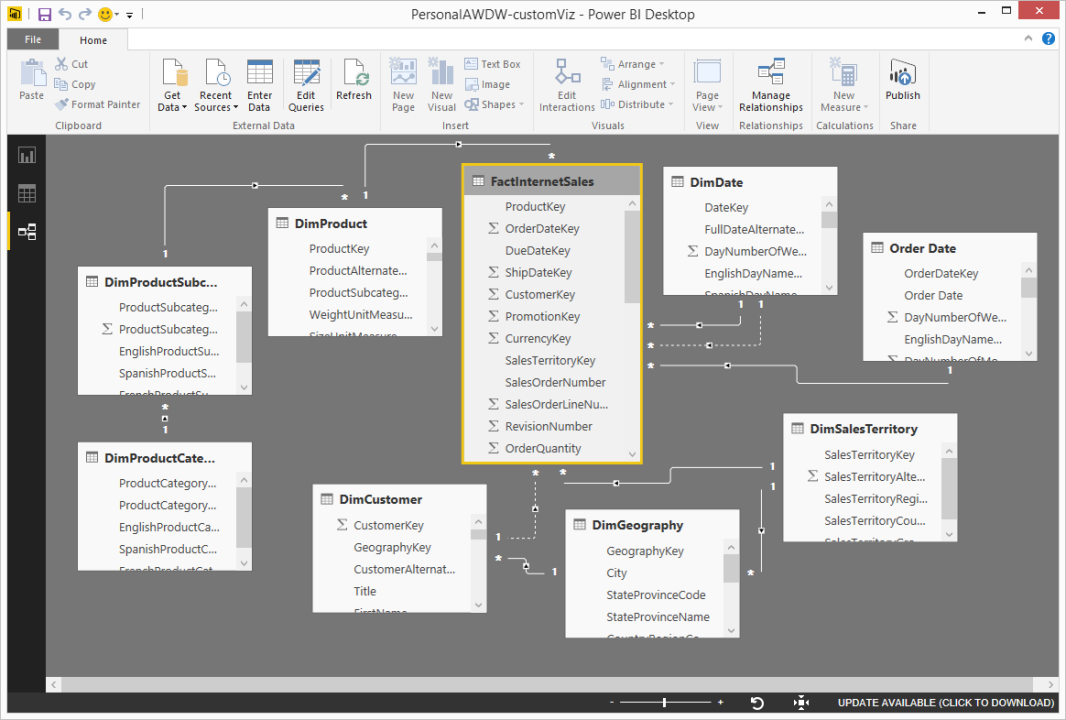Click the Format Painter button
Viewport: 1066px width, 720px height.
(97, 104)
